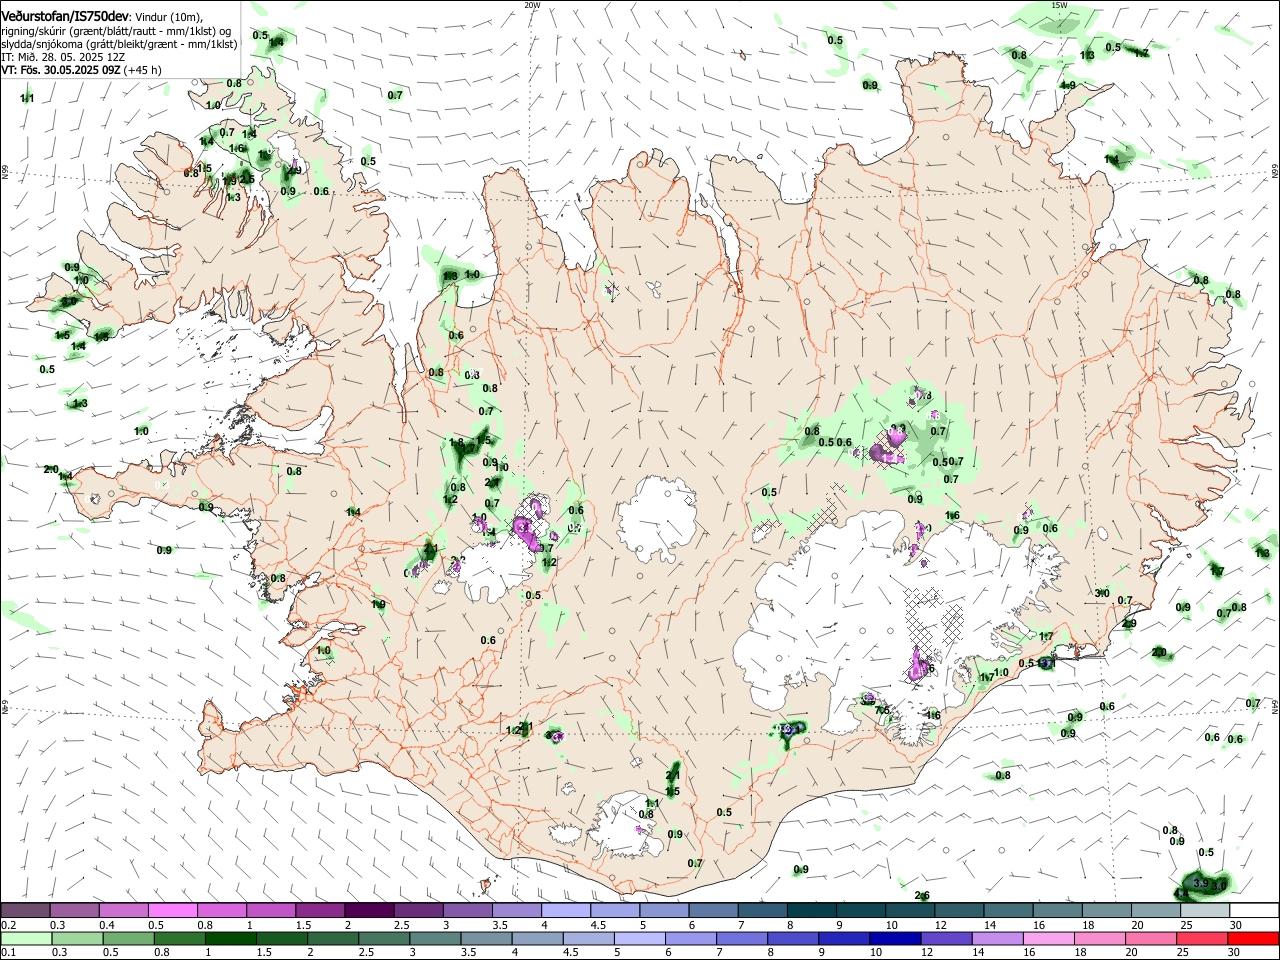Click the 'rigning/skúrir' description line
1280x960 pixels.
pyautogui.click(x=116, y=30)
